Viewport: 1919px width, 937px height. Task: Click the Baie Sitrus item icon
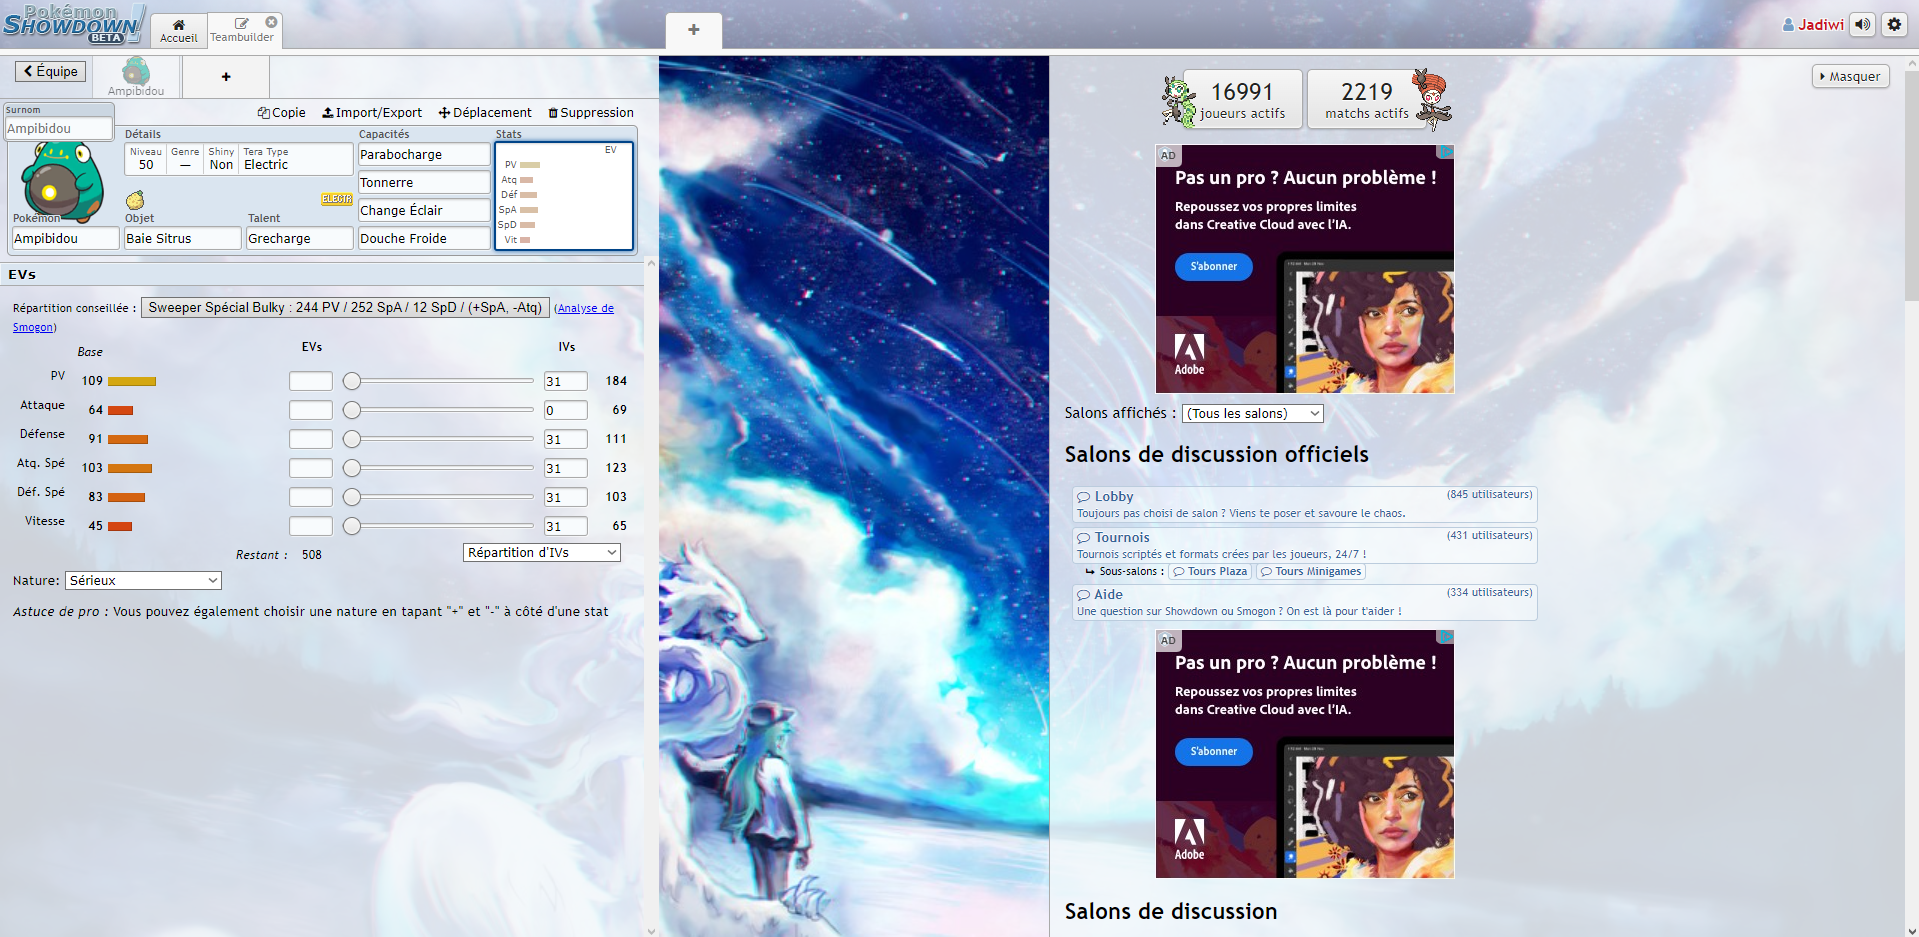pos(135,200)
